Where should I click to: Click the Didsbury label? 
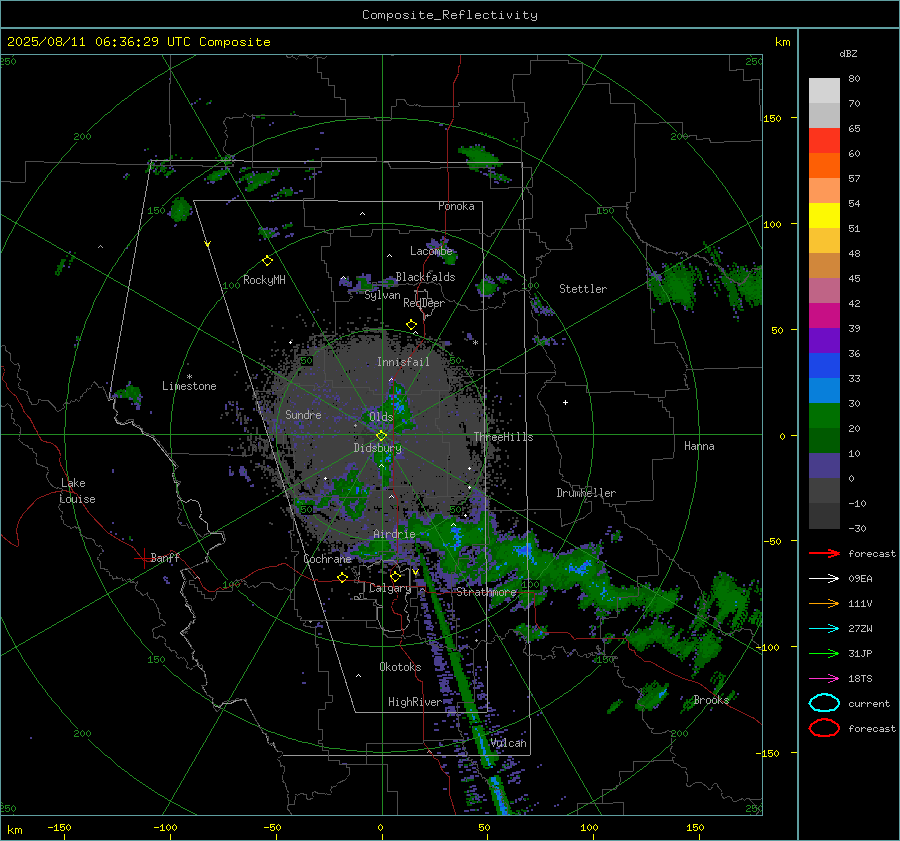377,448
